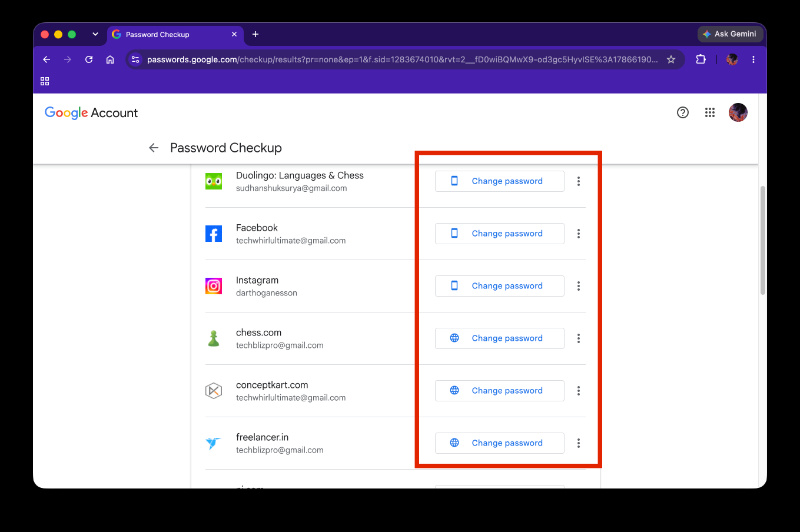The width and height of the screenshot is (800, 532).
Task: Change password for chess.com
Action: pyautogui.click(x=499, y=338)
